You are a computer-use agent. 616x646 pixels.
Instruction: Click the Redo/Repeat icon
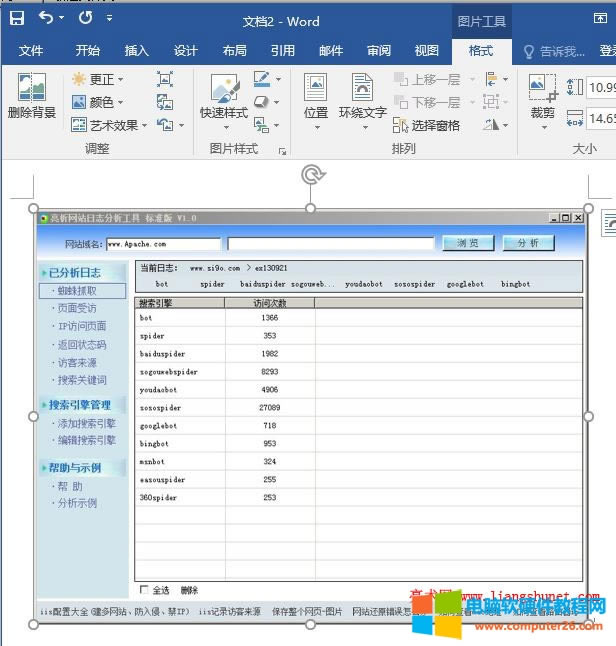point(86,18)
